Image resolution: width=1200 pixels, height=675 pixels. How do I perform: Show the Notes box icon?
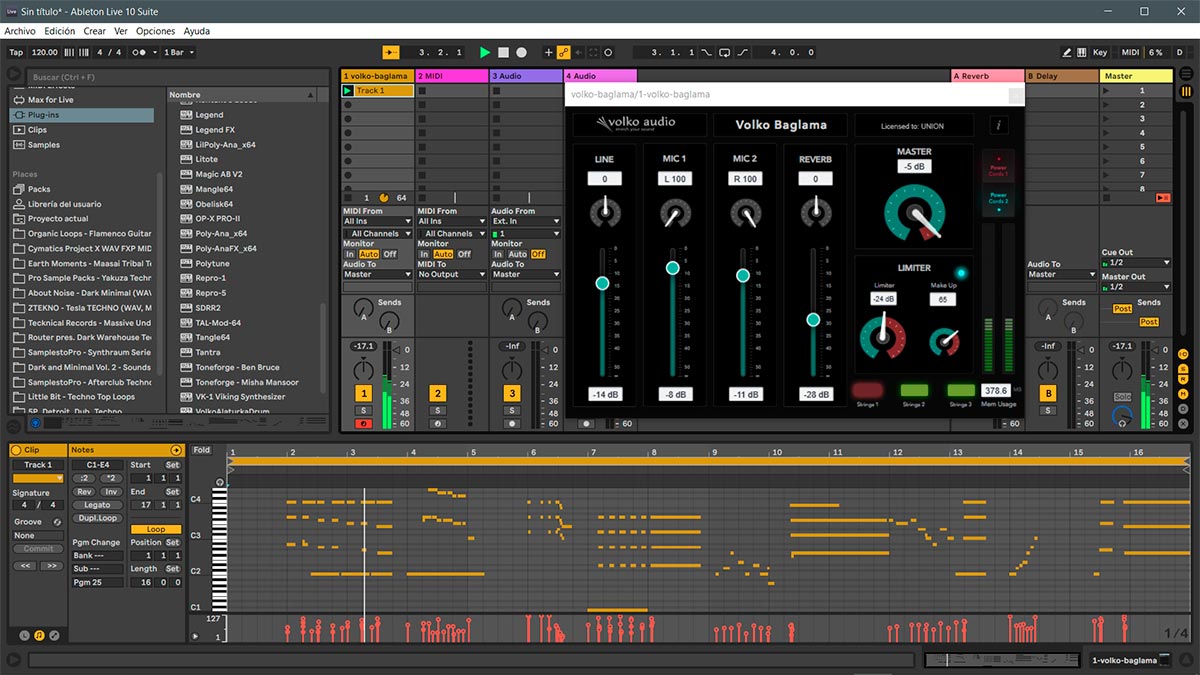coord(39,635)
